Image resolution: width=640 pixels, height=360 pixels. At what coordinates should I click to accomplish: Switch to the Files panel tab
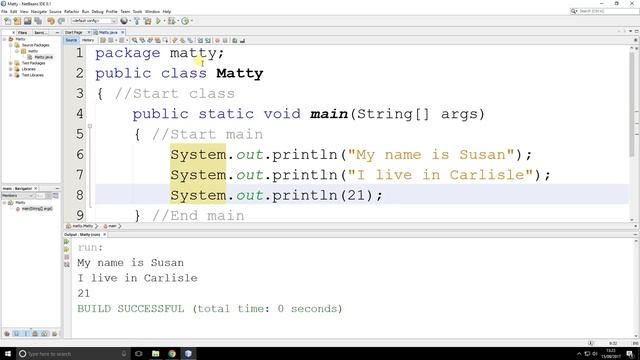[22, 32]
